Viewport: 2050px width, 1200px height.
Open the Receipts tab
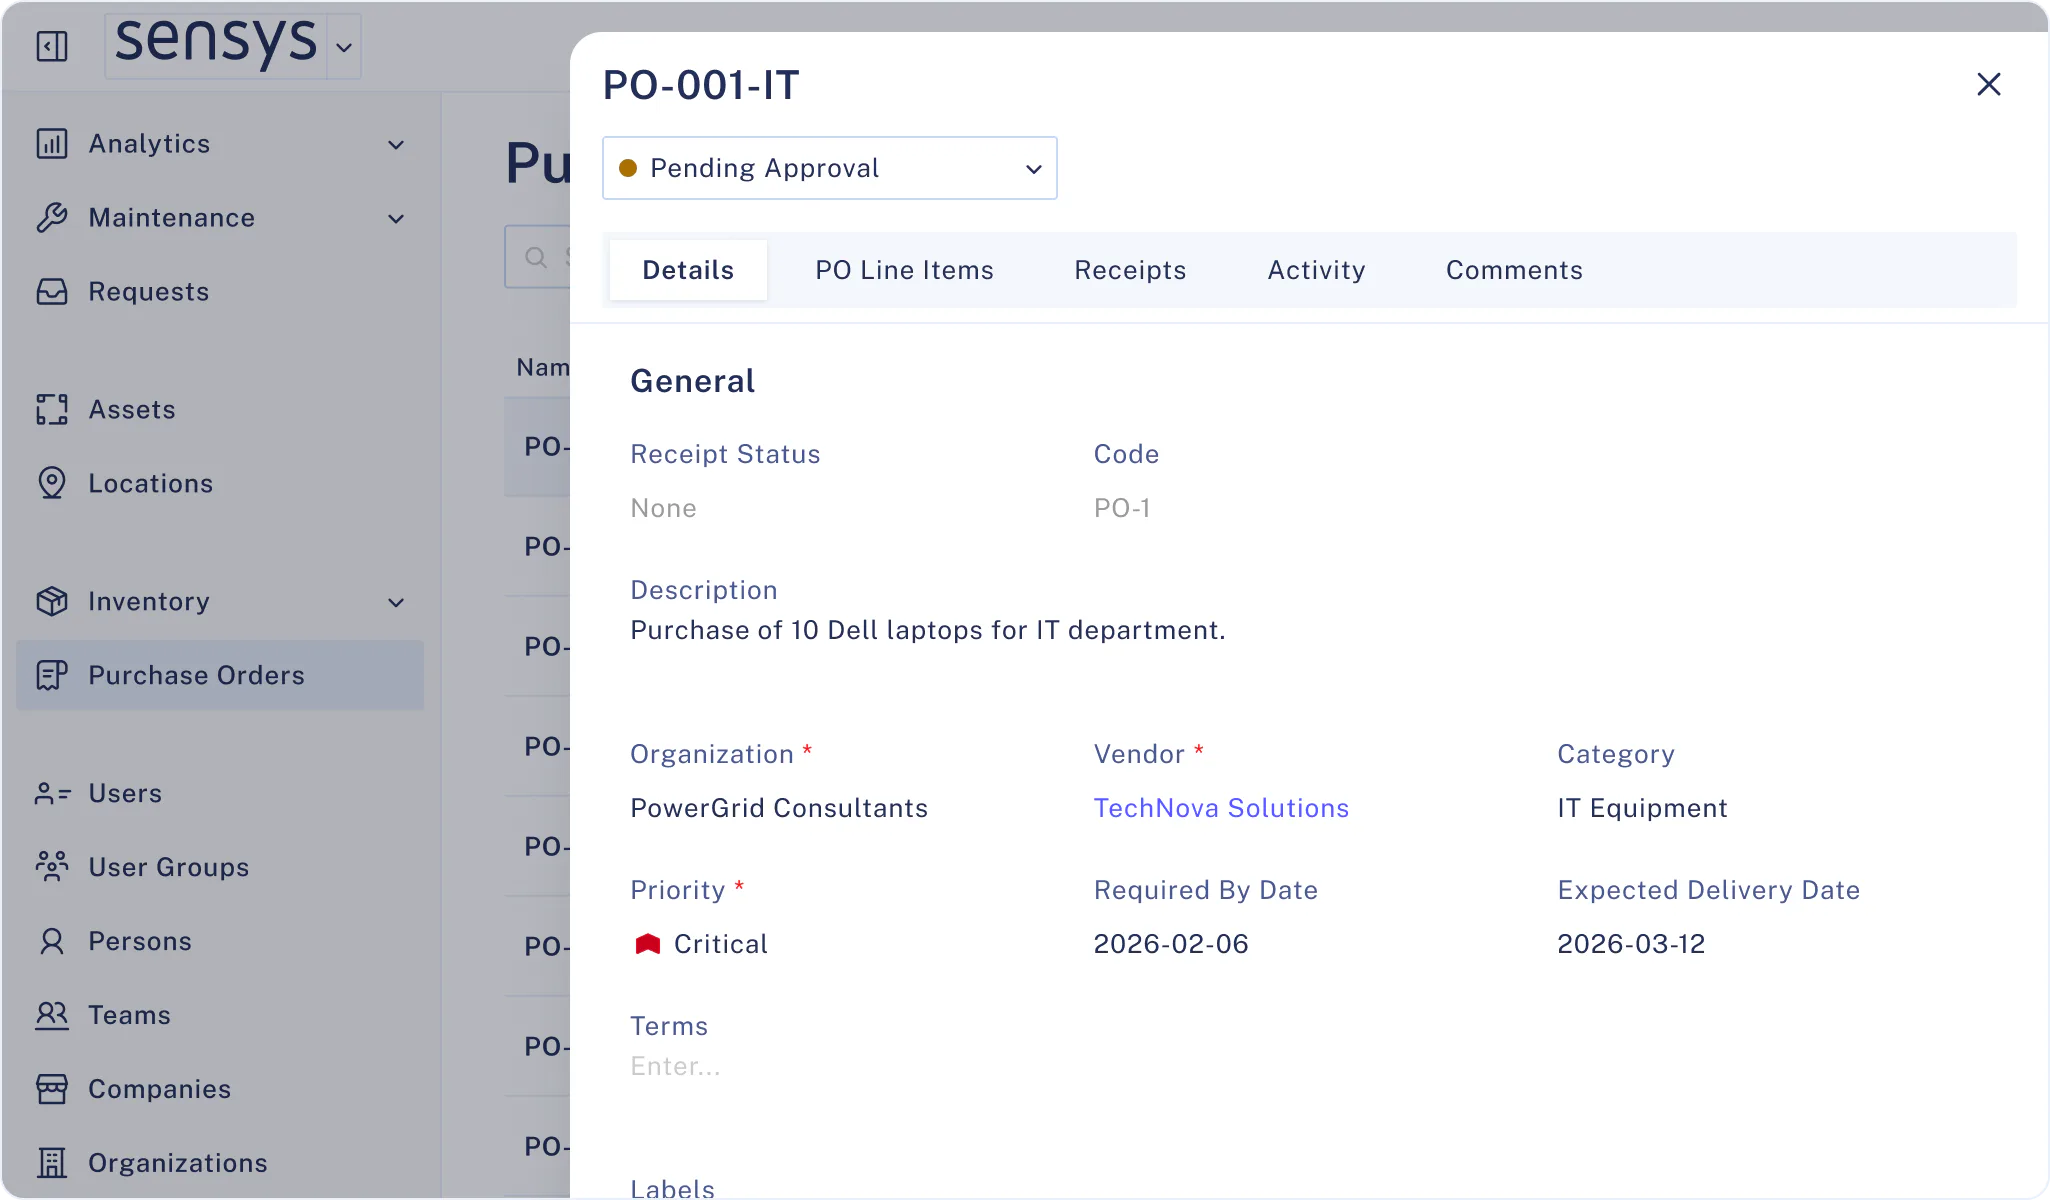(1130, 270)
